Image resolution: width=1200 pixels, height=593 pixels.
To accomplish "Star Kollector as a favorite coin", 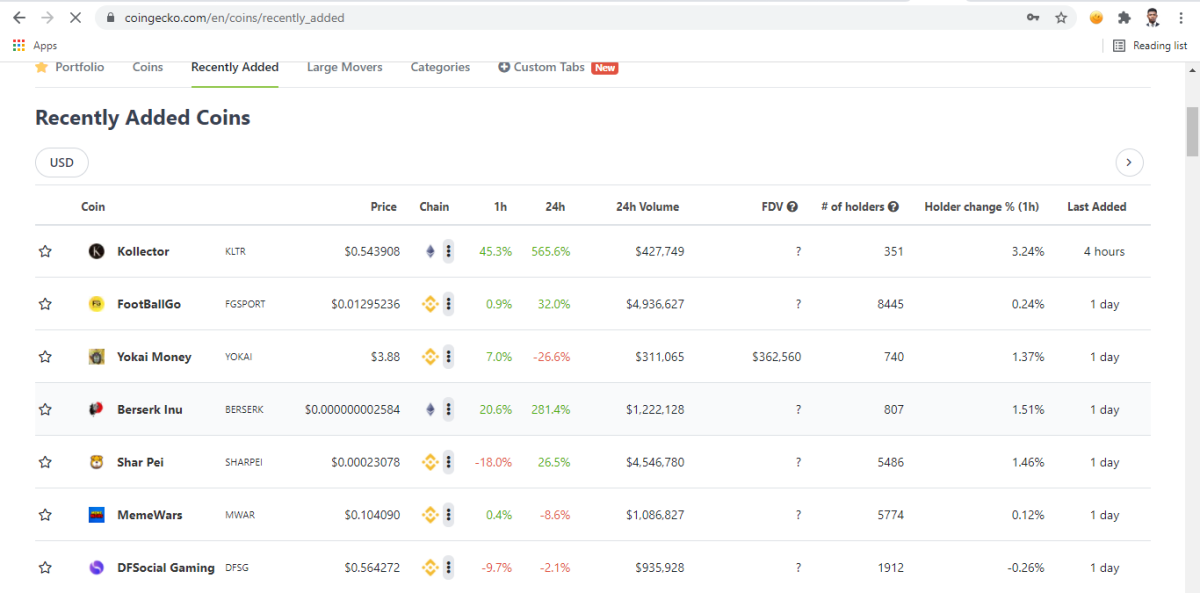I will pos(45,252).
